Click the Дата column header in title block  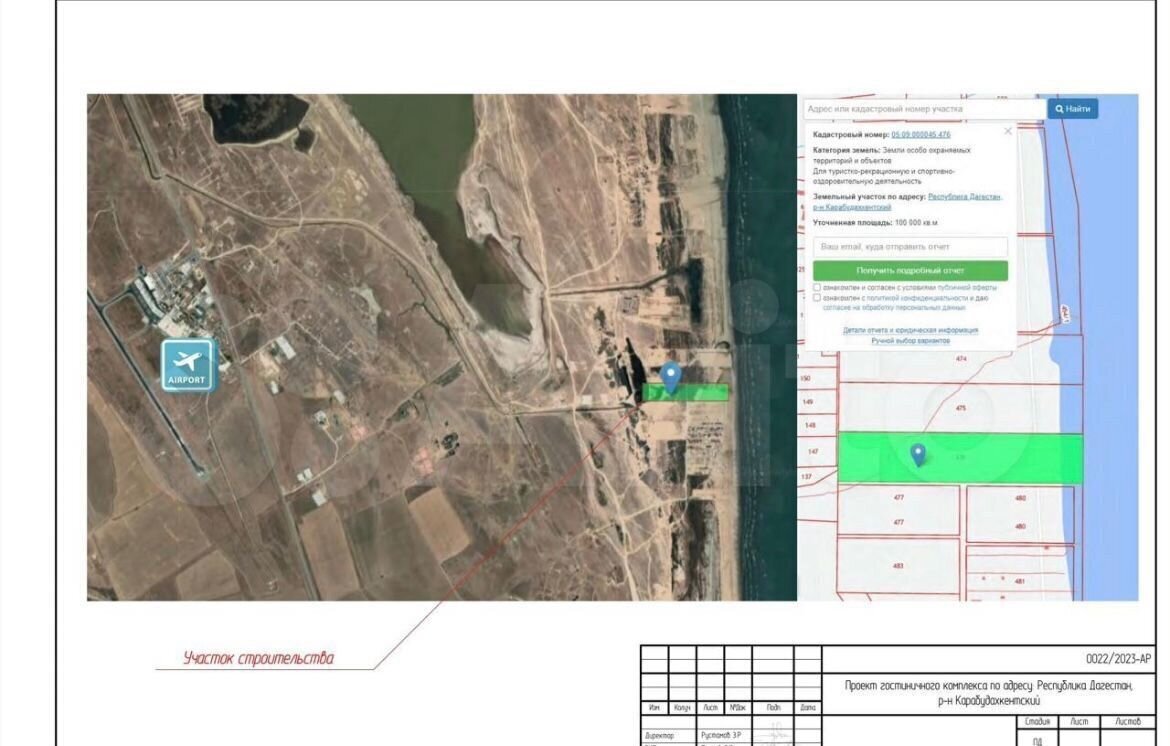tap(808, 707)
